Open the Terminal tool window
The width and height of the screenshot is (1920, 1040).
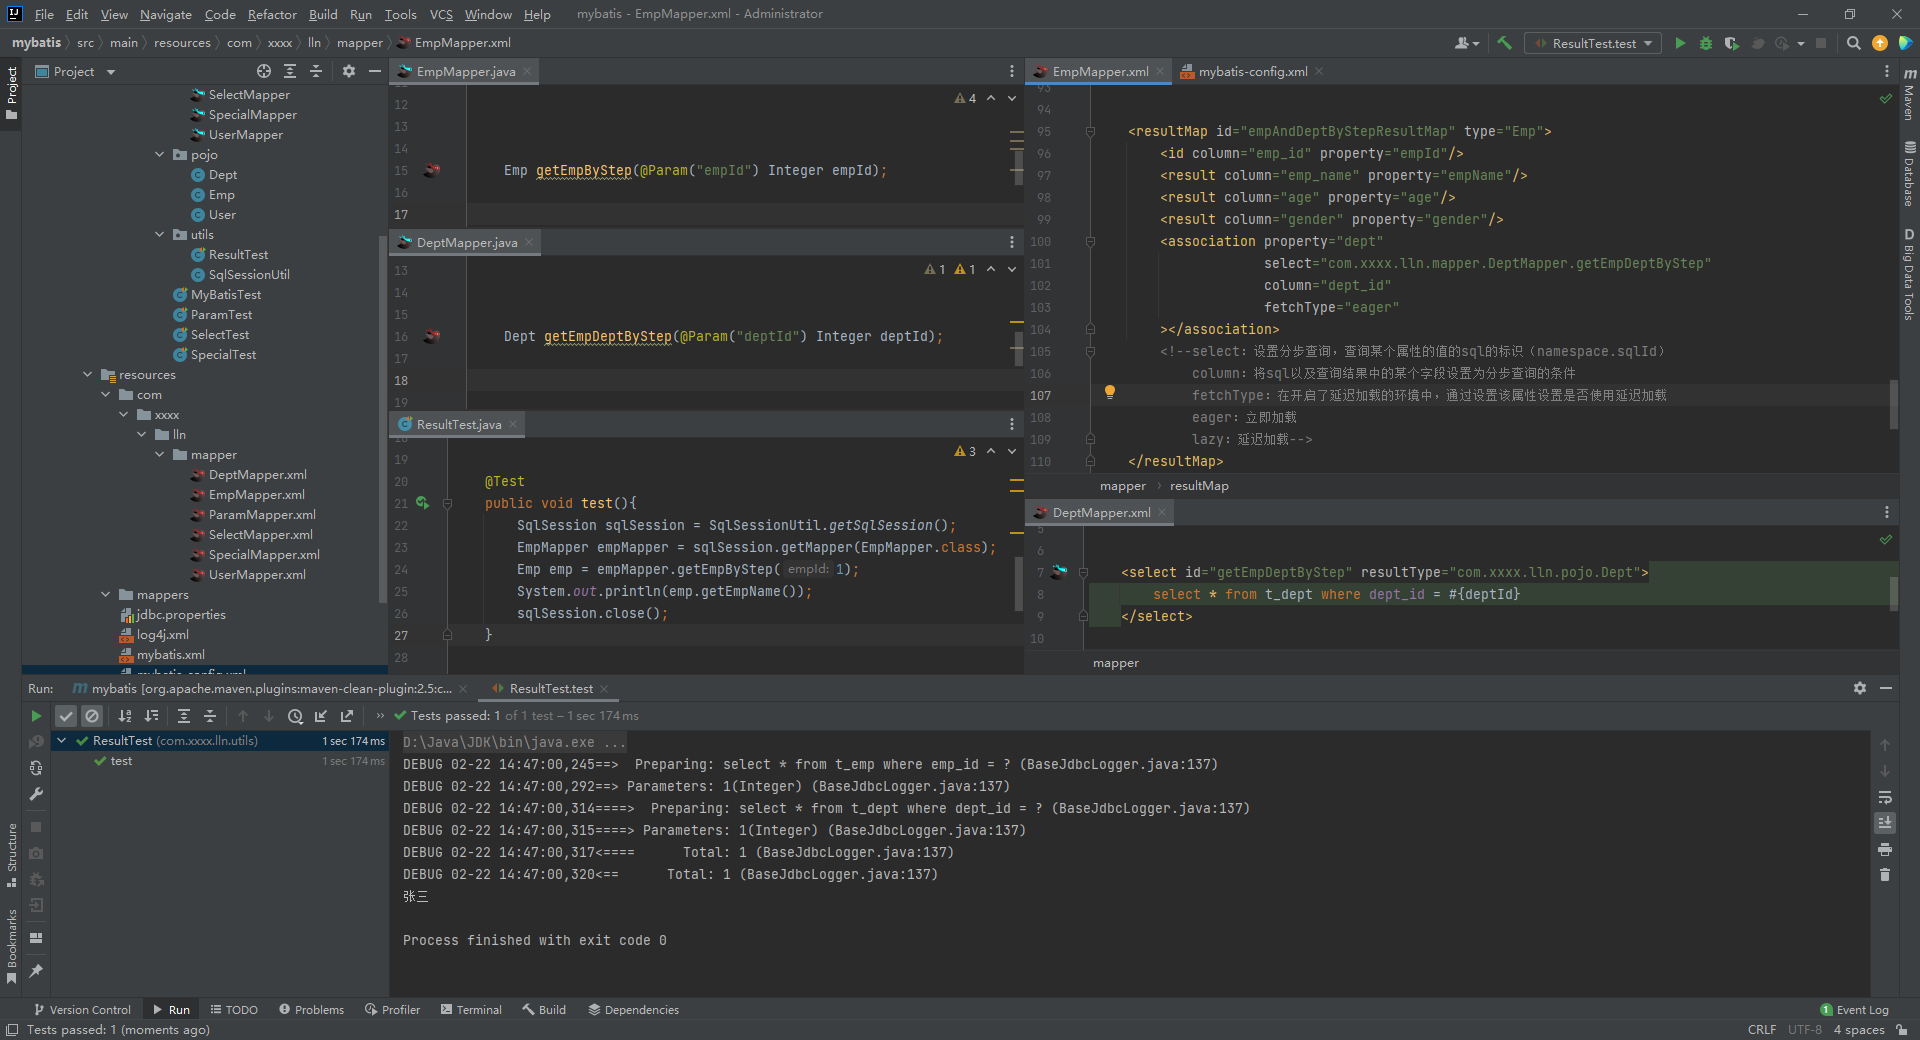471,1010
